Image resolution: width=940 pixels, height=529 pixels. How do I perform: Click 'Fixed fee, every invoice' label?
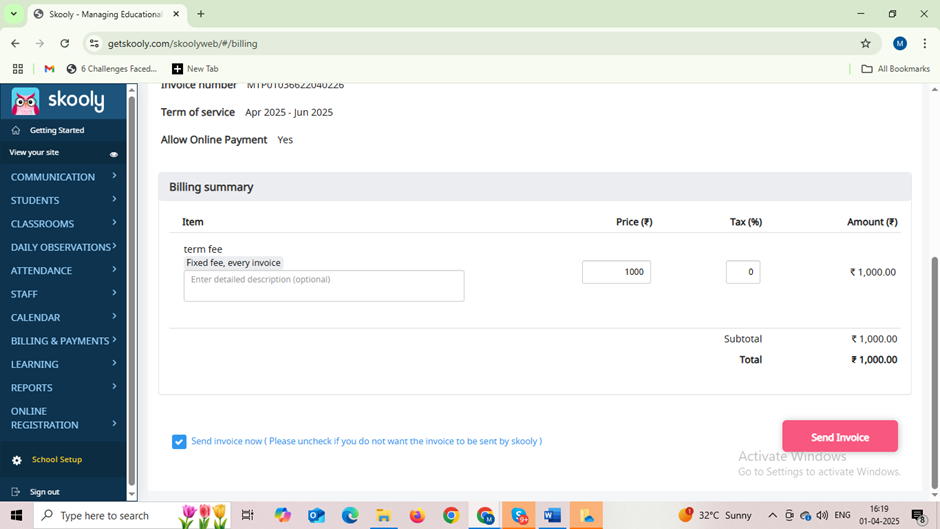point(233,263)
